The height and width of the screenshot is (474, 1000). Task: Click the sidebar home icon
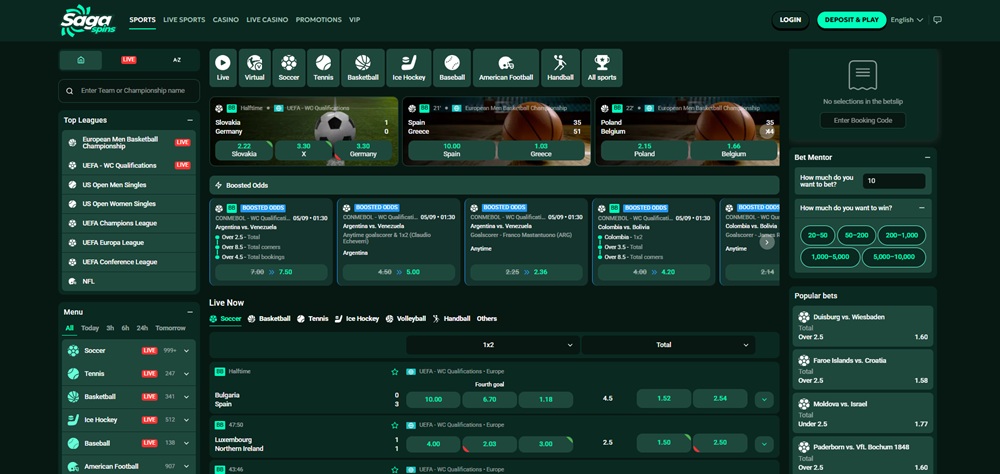tap(81, 60)
